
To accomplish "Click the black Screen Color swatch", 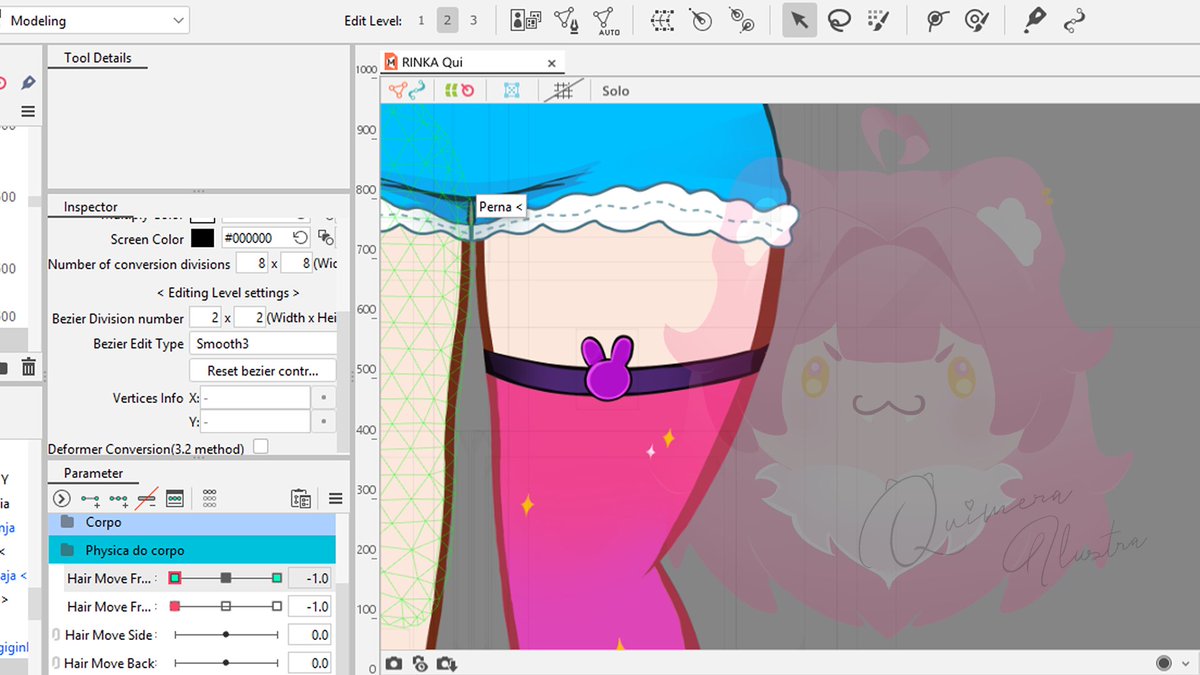I will [203, 238].
